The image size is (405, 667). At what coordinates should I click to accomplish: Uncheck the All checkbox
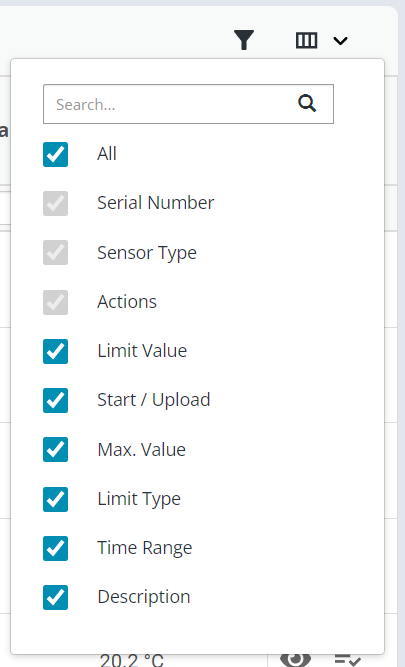pos(55,154)
